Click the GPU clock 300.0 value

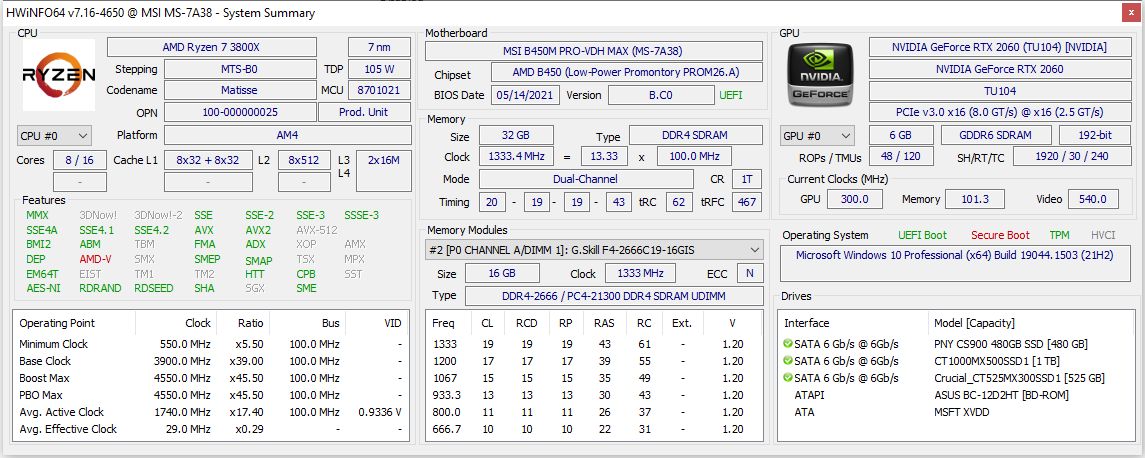(854, 199)
